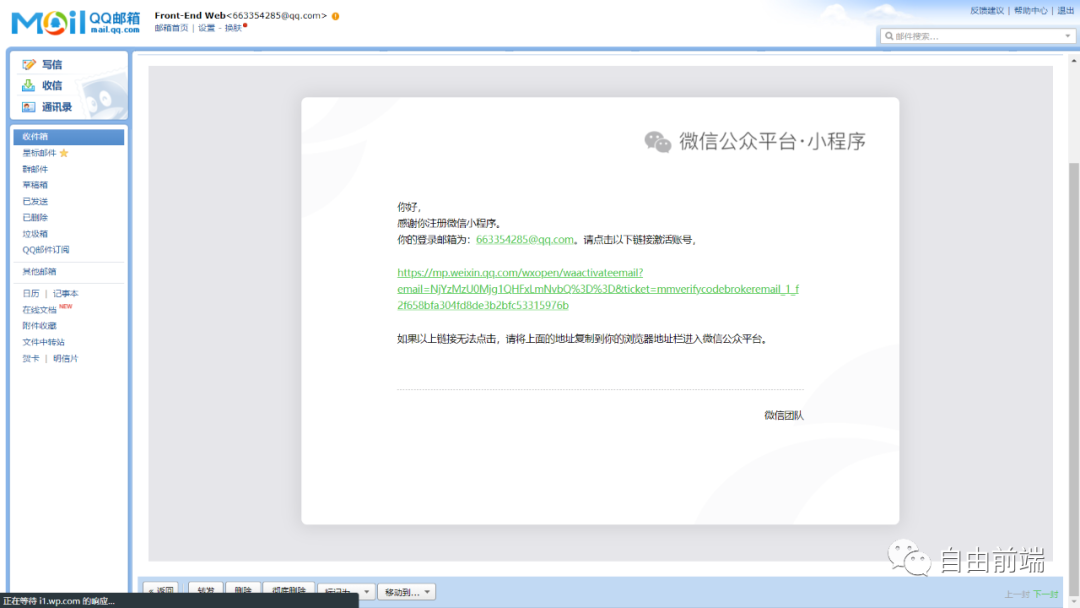Click the compose mail (写信) pencil icon
The height and width of the screenshot is (608, 1080).
pos(28,64)
